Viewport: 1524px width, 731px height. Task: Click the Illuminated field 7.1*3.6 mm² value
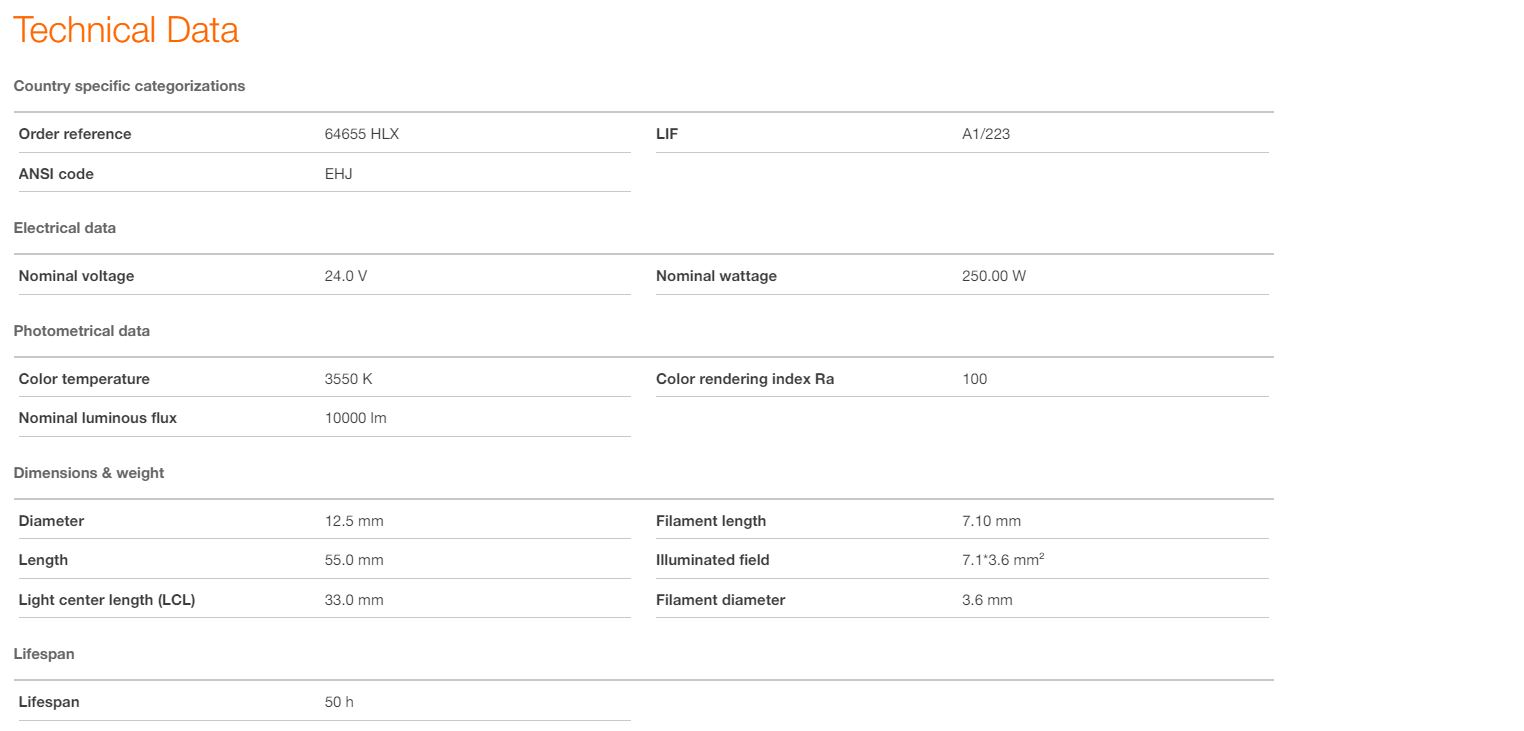[1002, 560]
